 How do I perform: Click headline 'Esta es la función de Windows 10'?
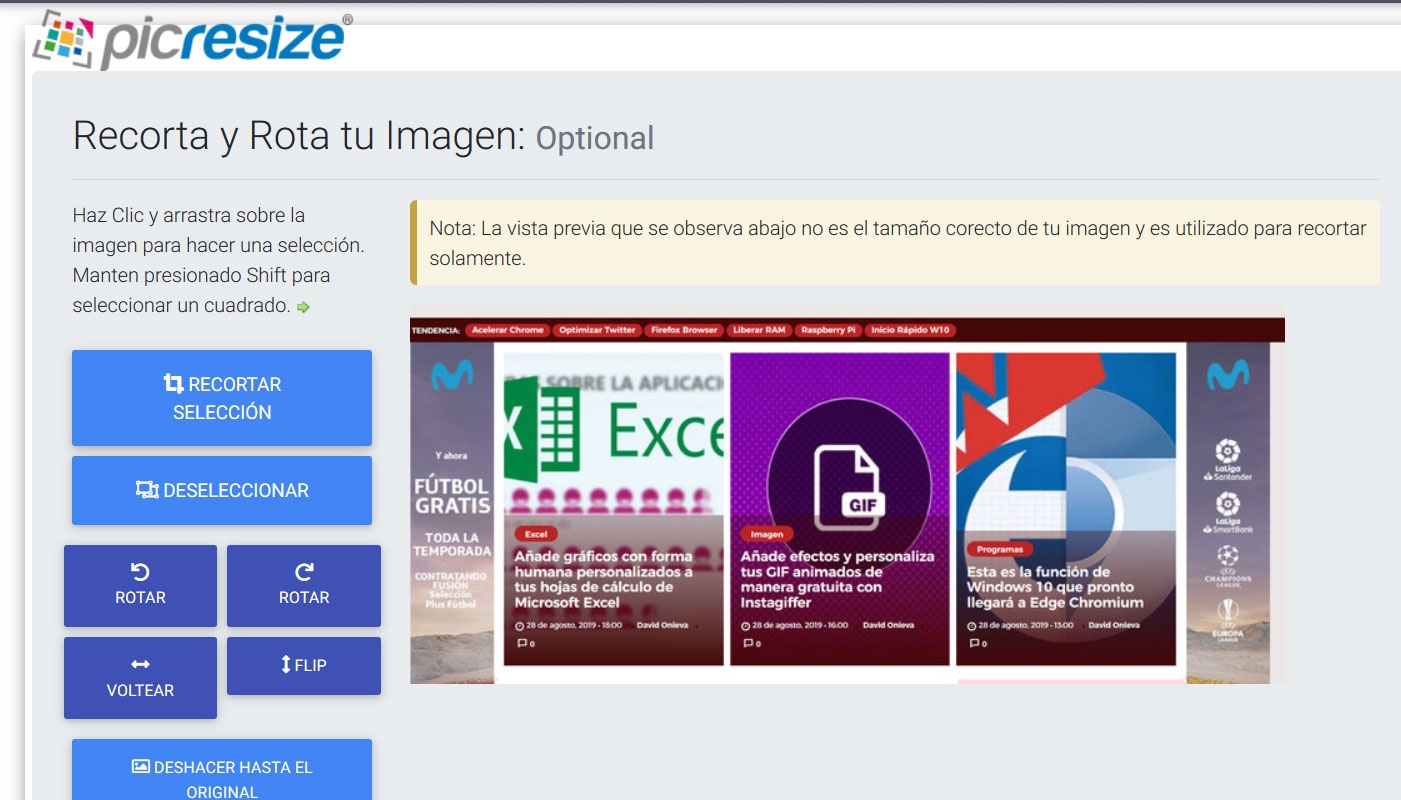tap(1055, 587)
